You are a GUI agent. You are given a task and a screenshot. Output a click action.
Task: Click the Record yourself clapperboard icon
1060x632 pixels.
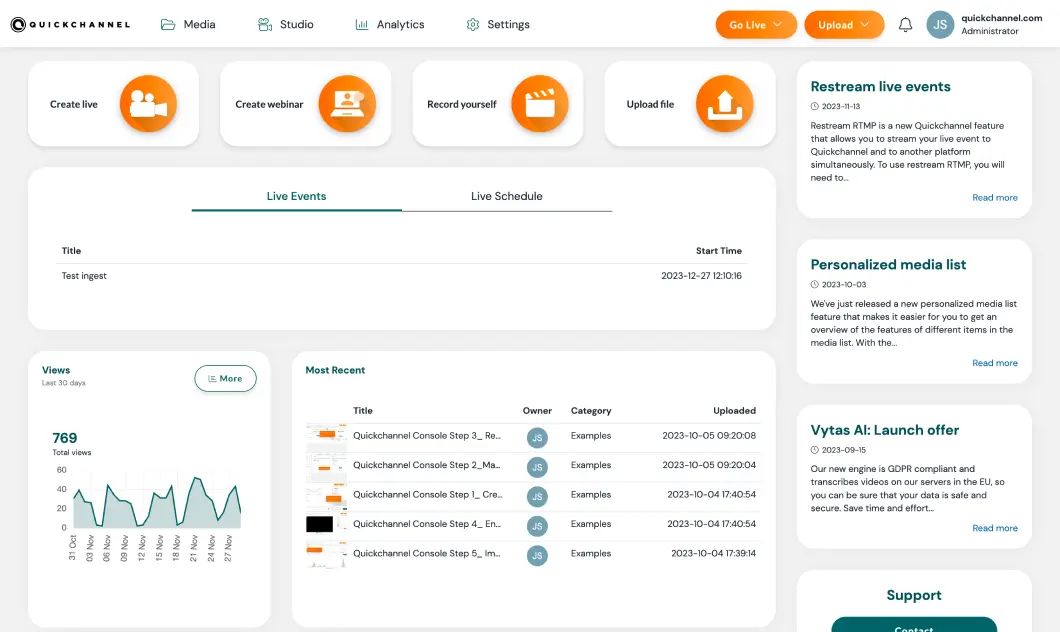539,104
